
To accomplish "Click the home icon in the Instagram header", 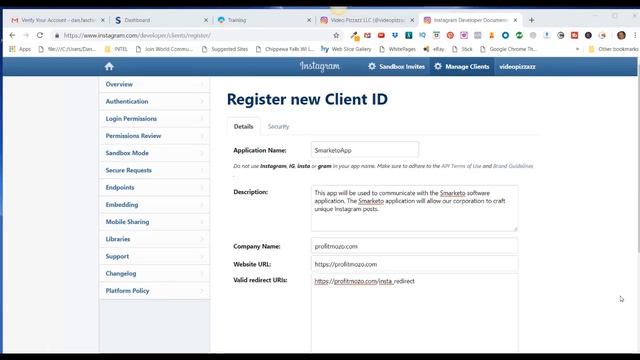I will click(109, 66).
